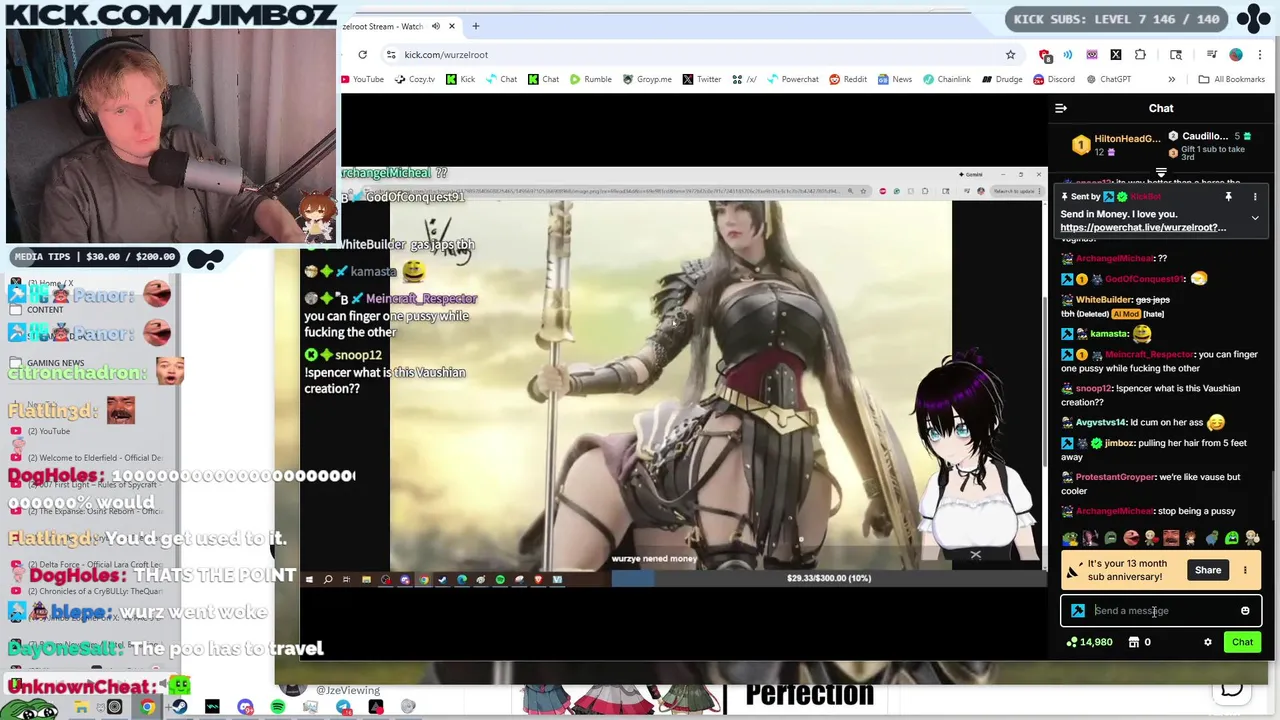Mute audio on the Wurzelroot tab

[x=435, y=26]
